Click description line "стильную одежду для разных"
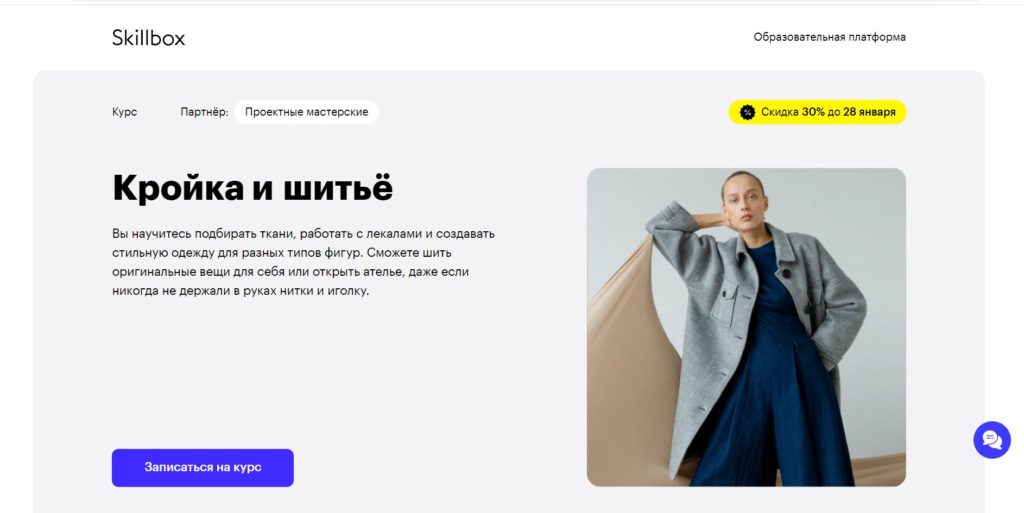1024x513 pixels. coord(281,253)
